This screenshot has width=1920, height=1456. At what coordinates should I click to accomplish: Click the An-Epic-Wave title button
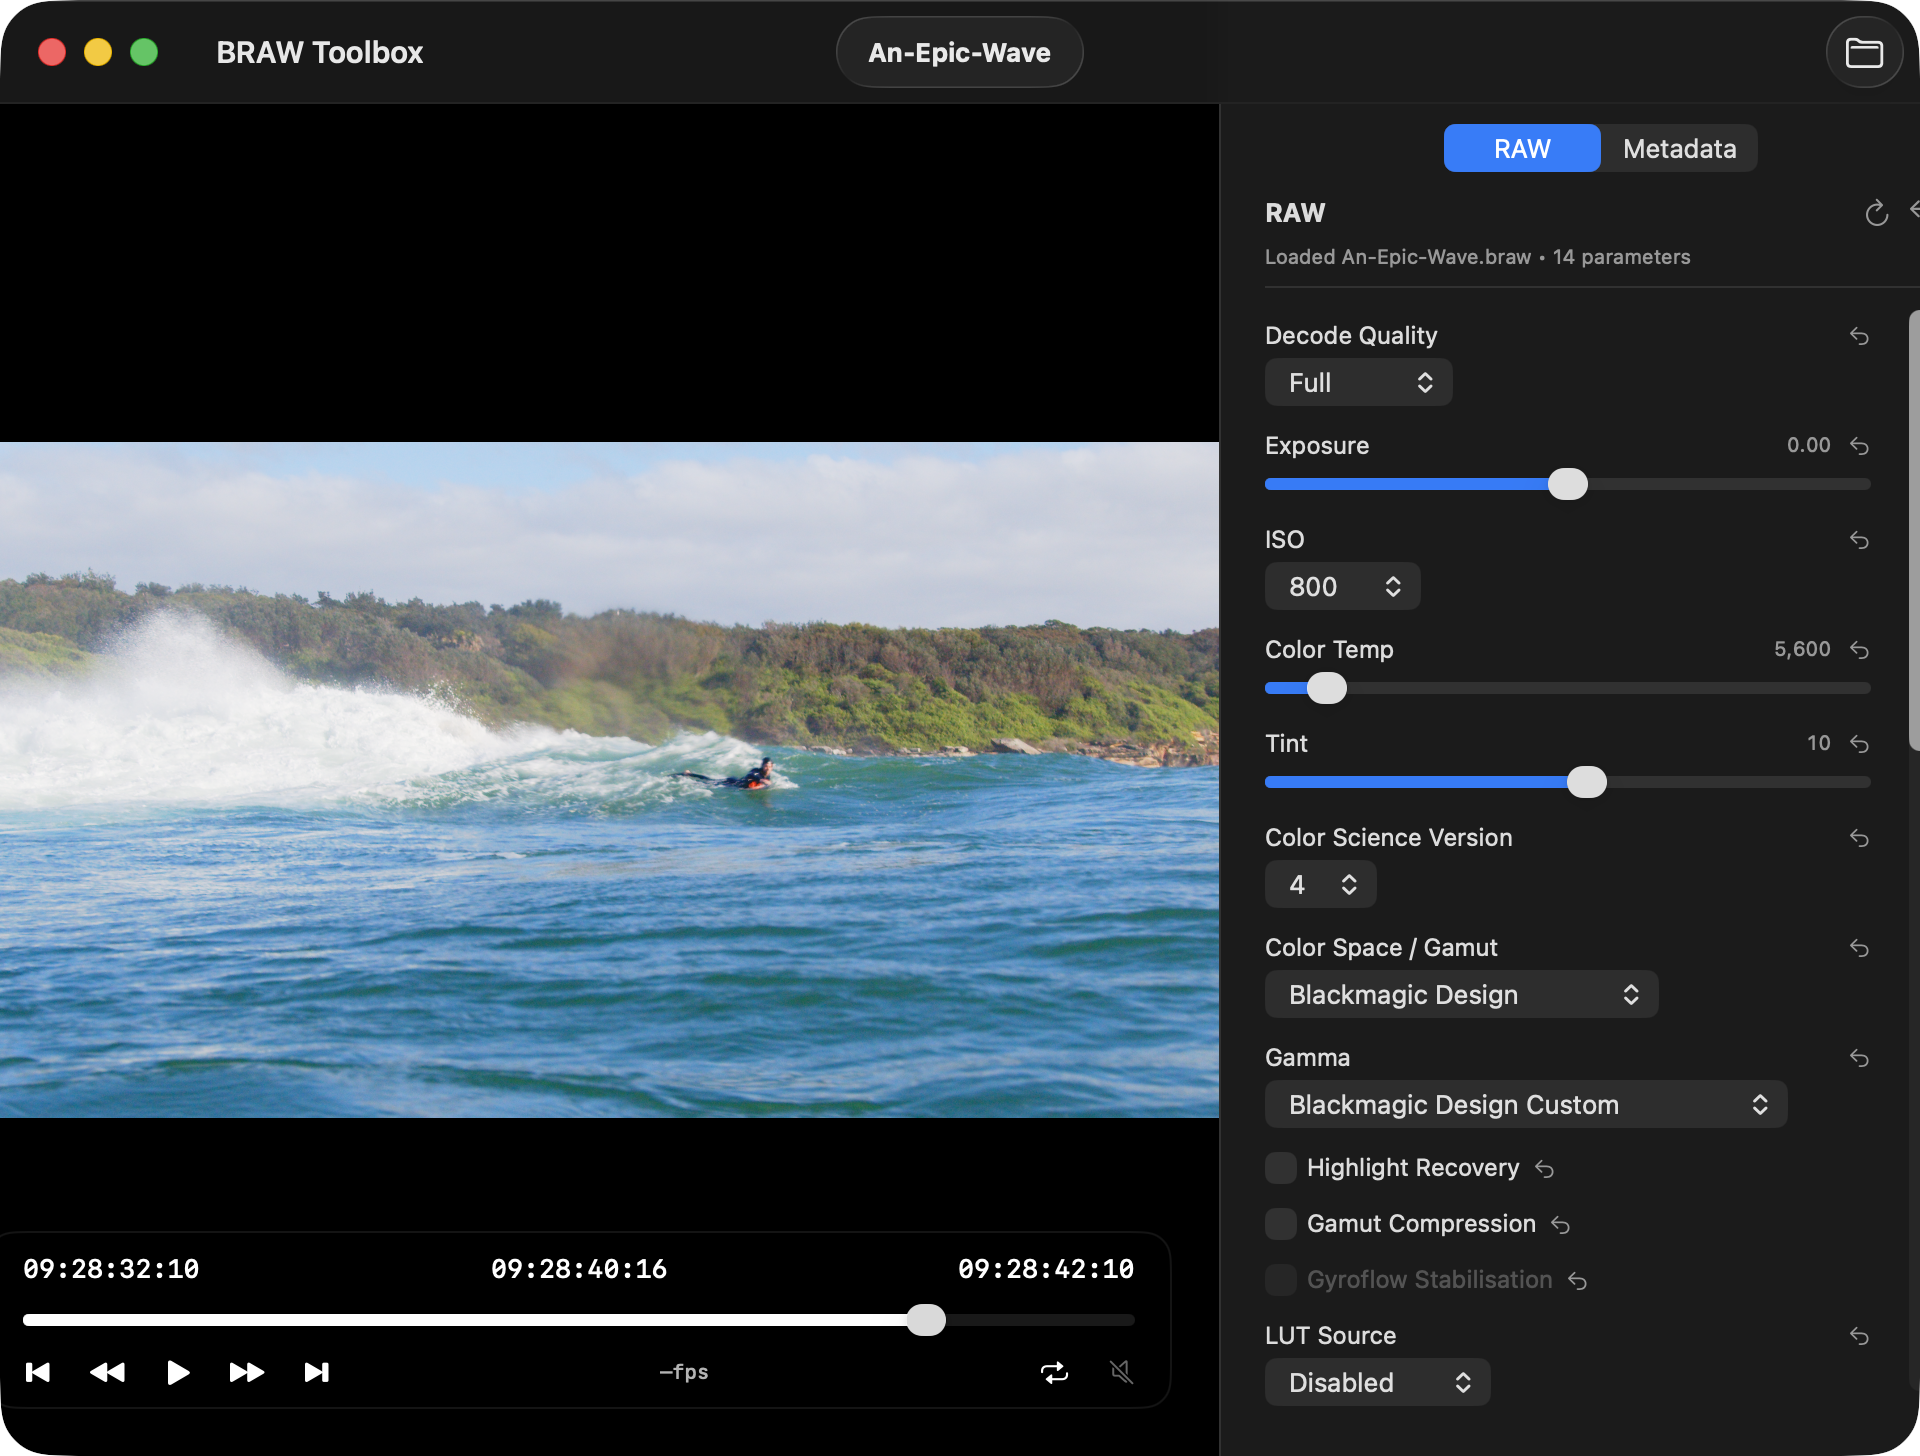pyautogui.click(x=959, y=53)
